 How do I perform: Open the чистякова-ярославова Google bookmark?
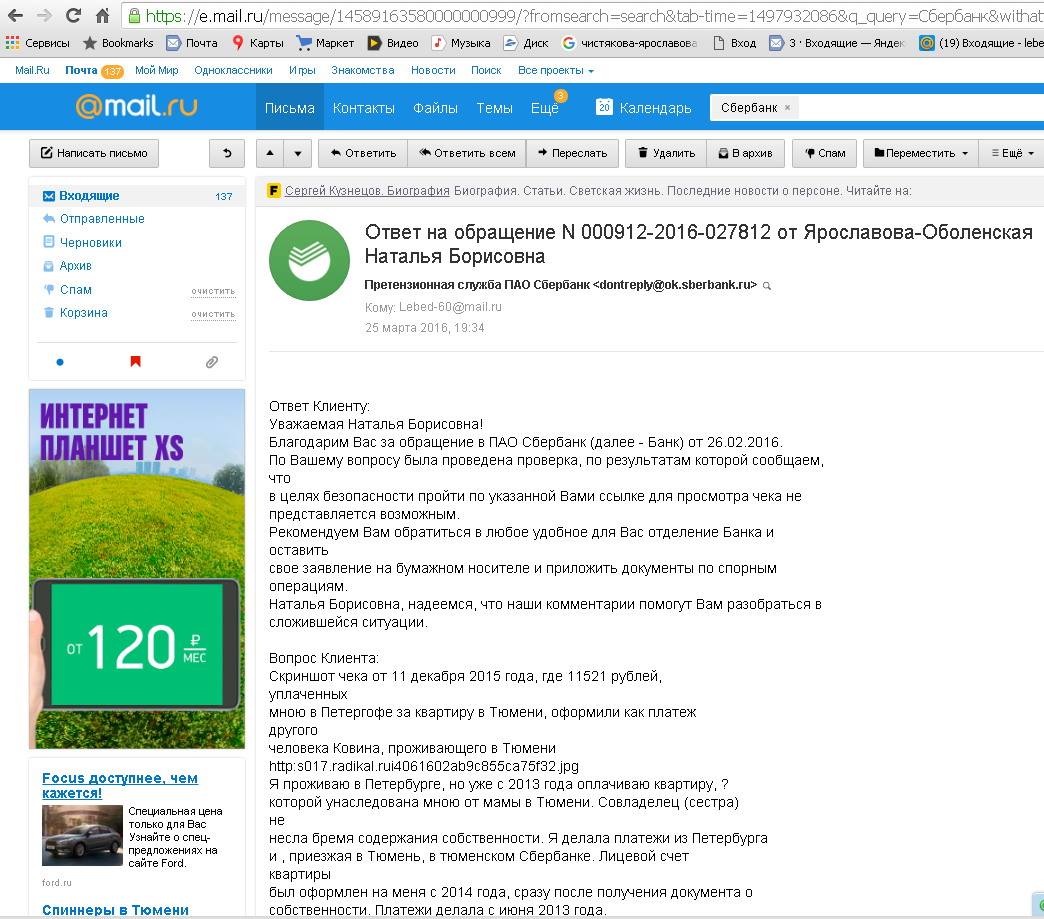coord(630,43)
